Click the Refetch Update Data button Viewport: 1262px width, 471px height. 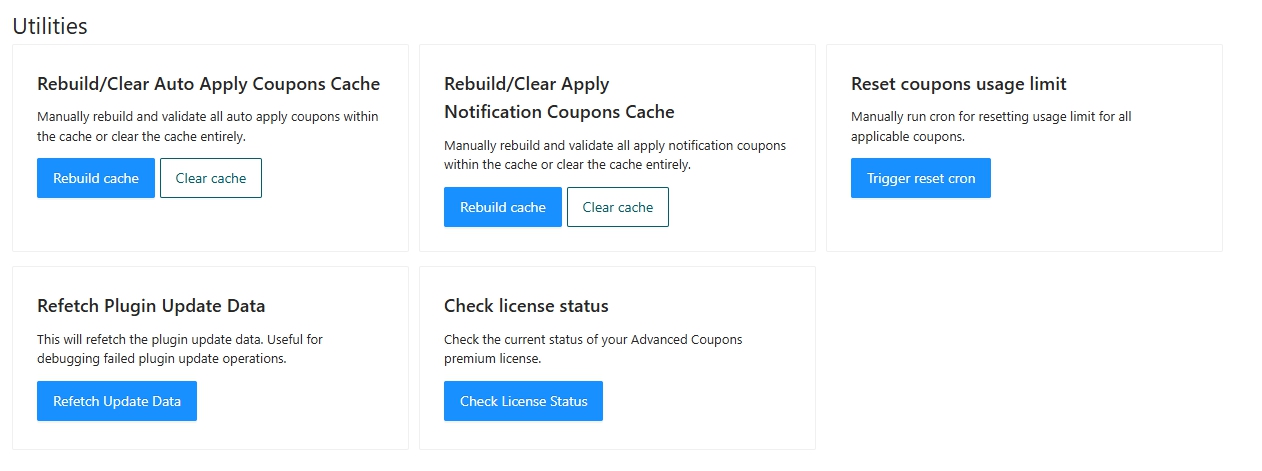(117, 401)
